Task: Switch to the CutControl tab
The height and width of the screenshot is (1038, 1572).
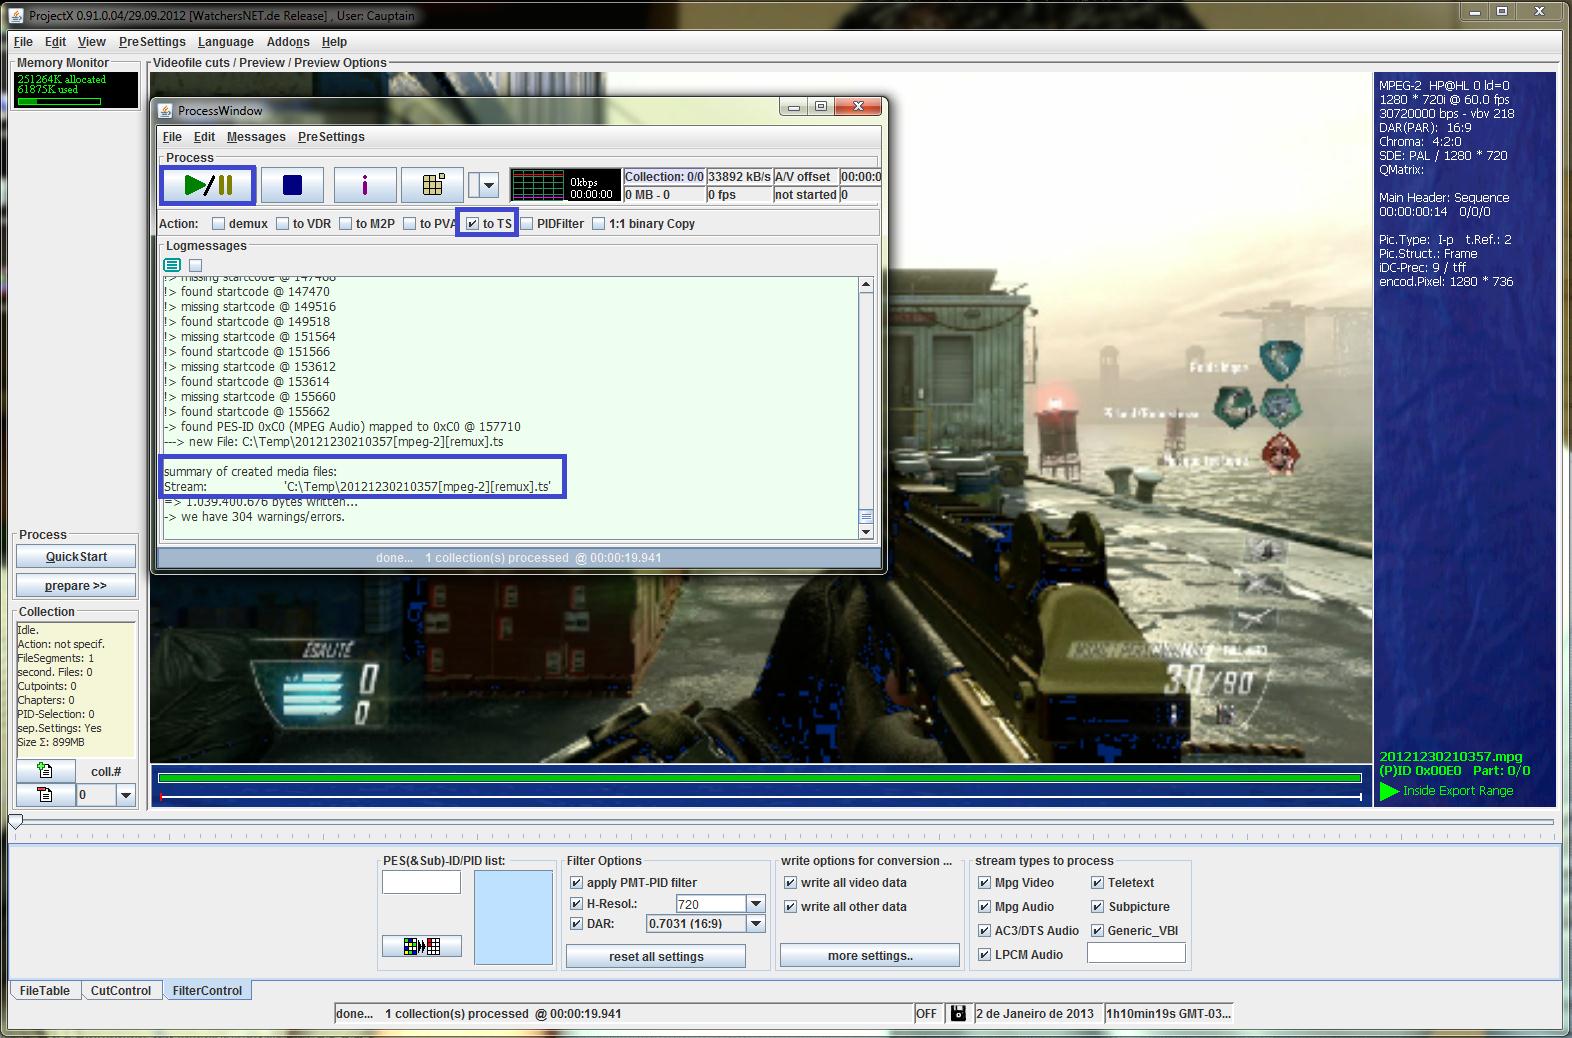Action: tap(121, 991)
